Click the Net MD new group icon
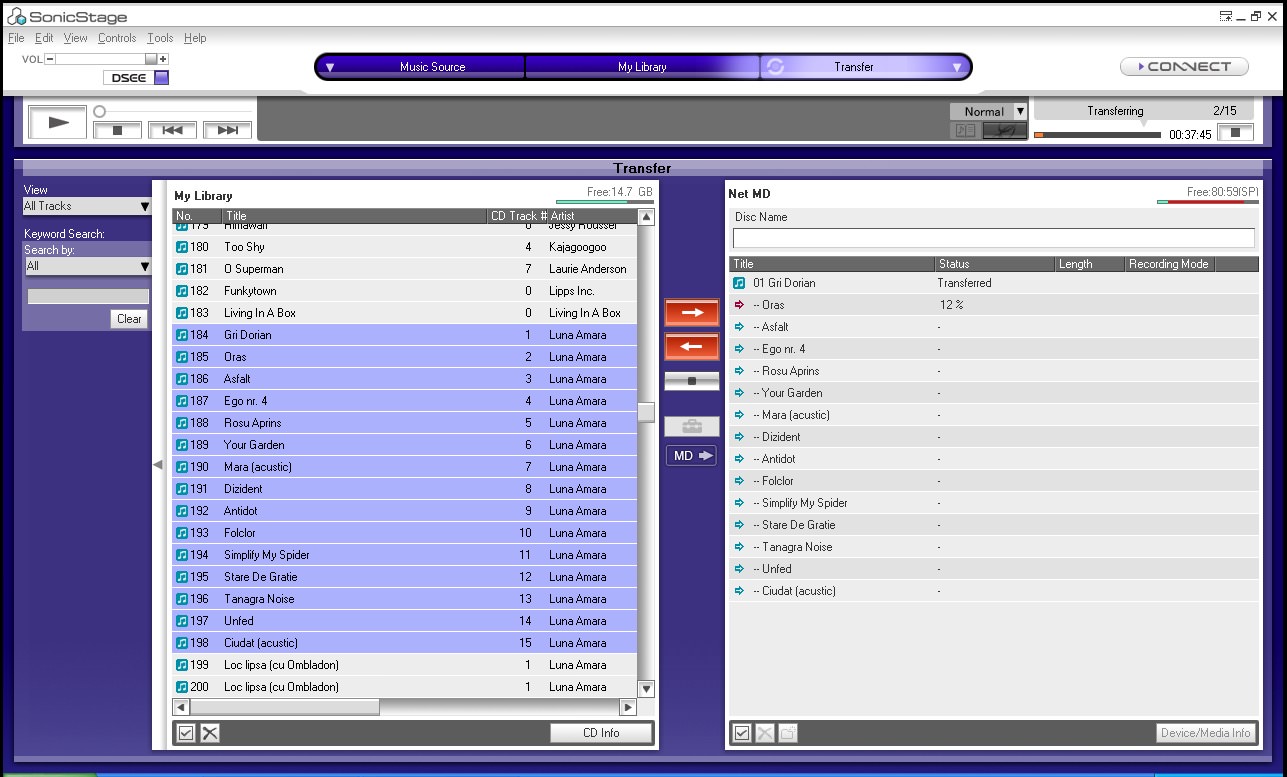1287x777 pixels. [788, 733]
